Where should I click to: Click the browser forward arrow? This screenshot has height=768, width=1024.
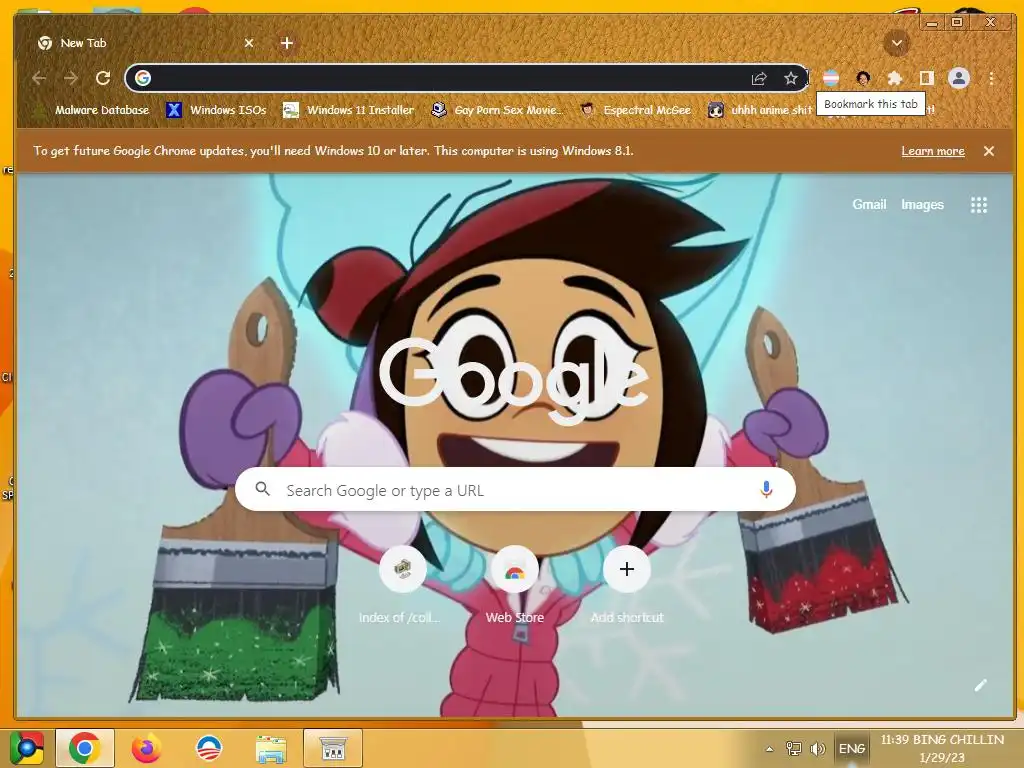click(x=71, y=78)
